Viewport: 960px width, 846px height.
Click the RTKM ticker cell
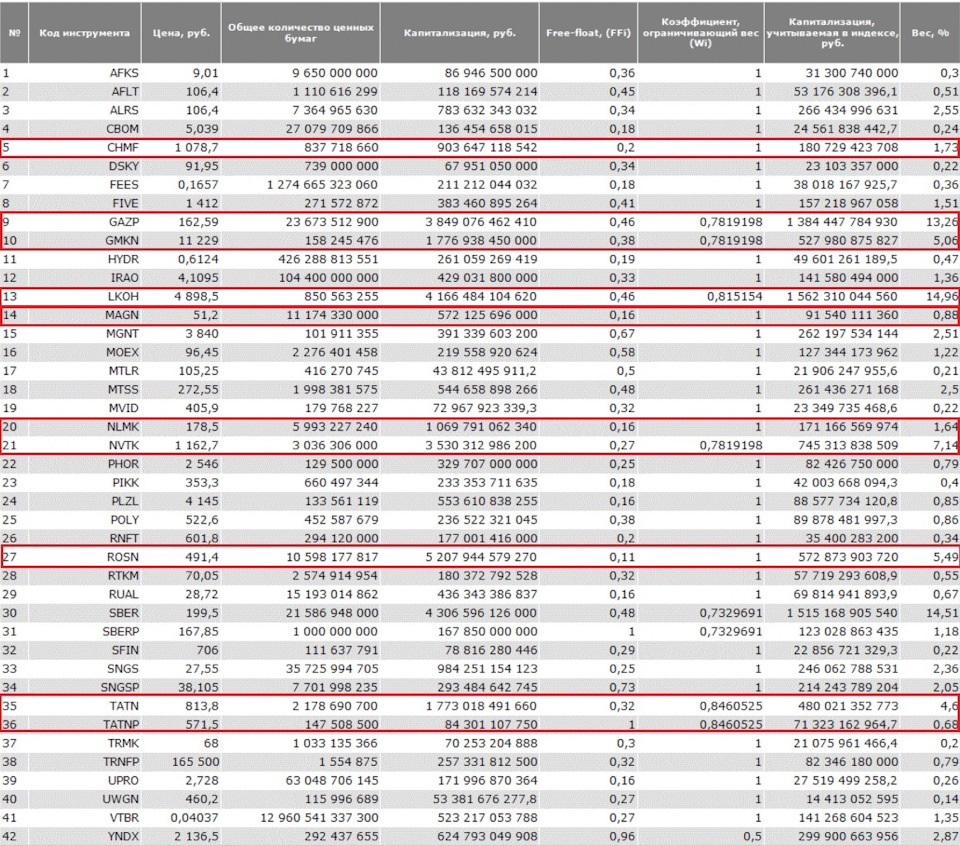click(x=123, y=576)
